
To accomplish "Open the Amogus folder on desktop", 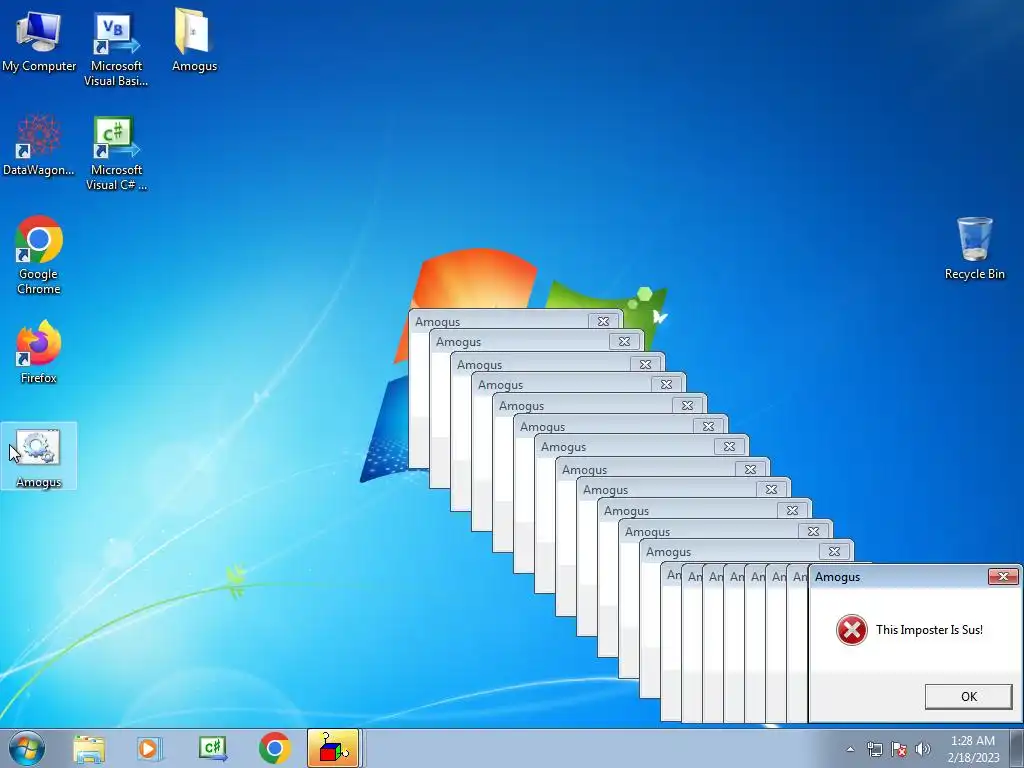I will (194, 40).
